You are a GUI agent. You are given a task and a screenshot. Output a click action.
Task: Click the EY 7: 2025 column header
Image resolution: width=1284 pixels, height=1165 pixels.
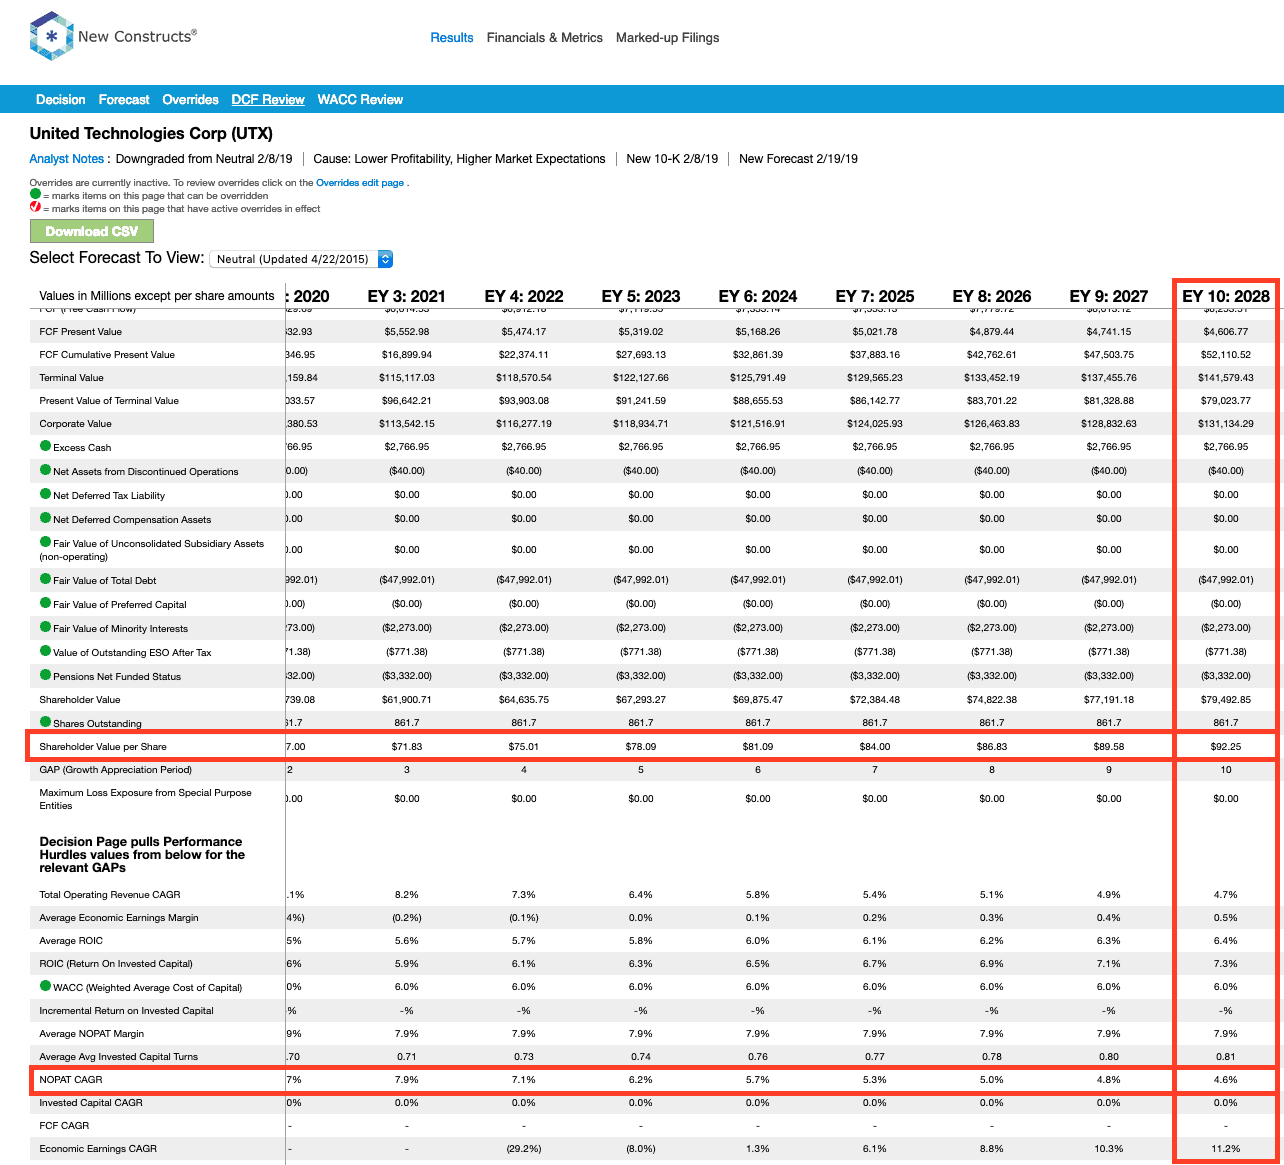pos(875,296)
